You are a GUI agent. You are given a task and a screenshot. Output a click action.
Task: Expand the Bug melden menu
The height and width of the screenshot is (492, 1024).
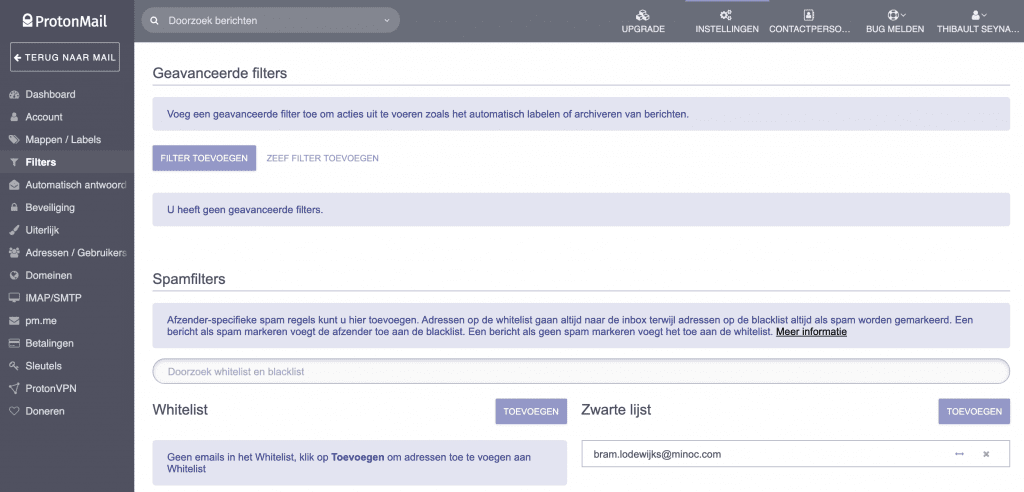(895, 21)
